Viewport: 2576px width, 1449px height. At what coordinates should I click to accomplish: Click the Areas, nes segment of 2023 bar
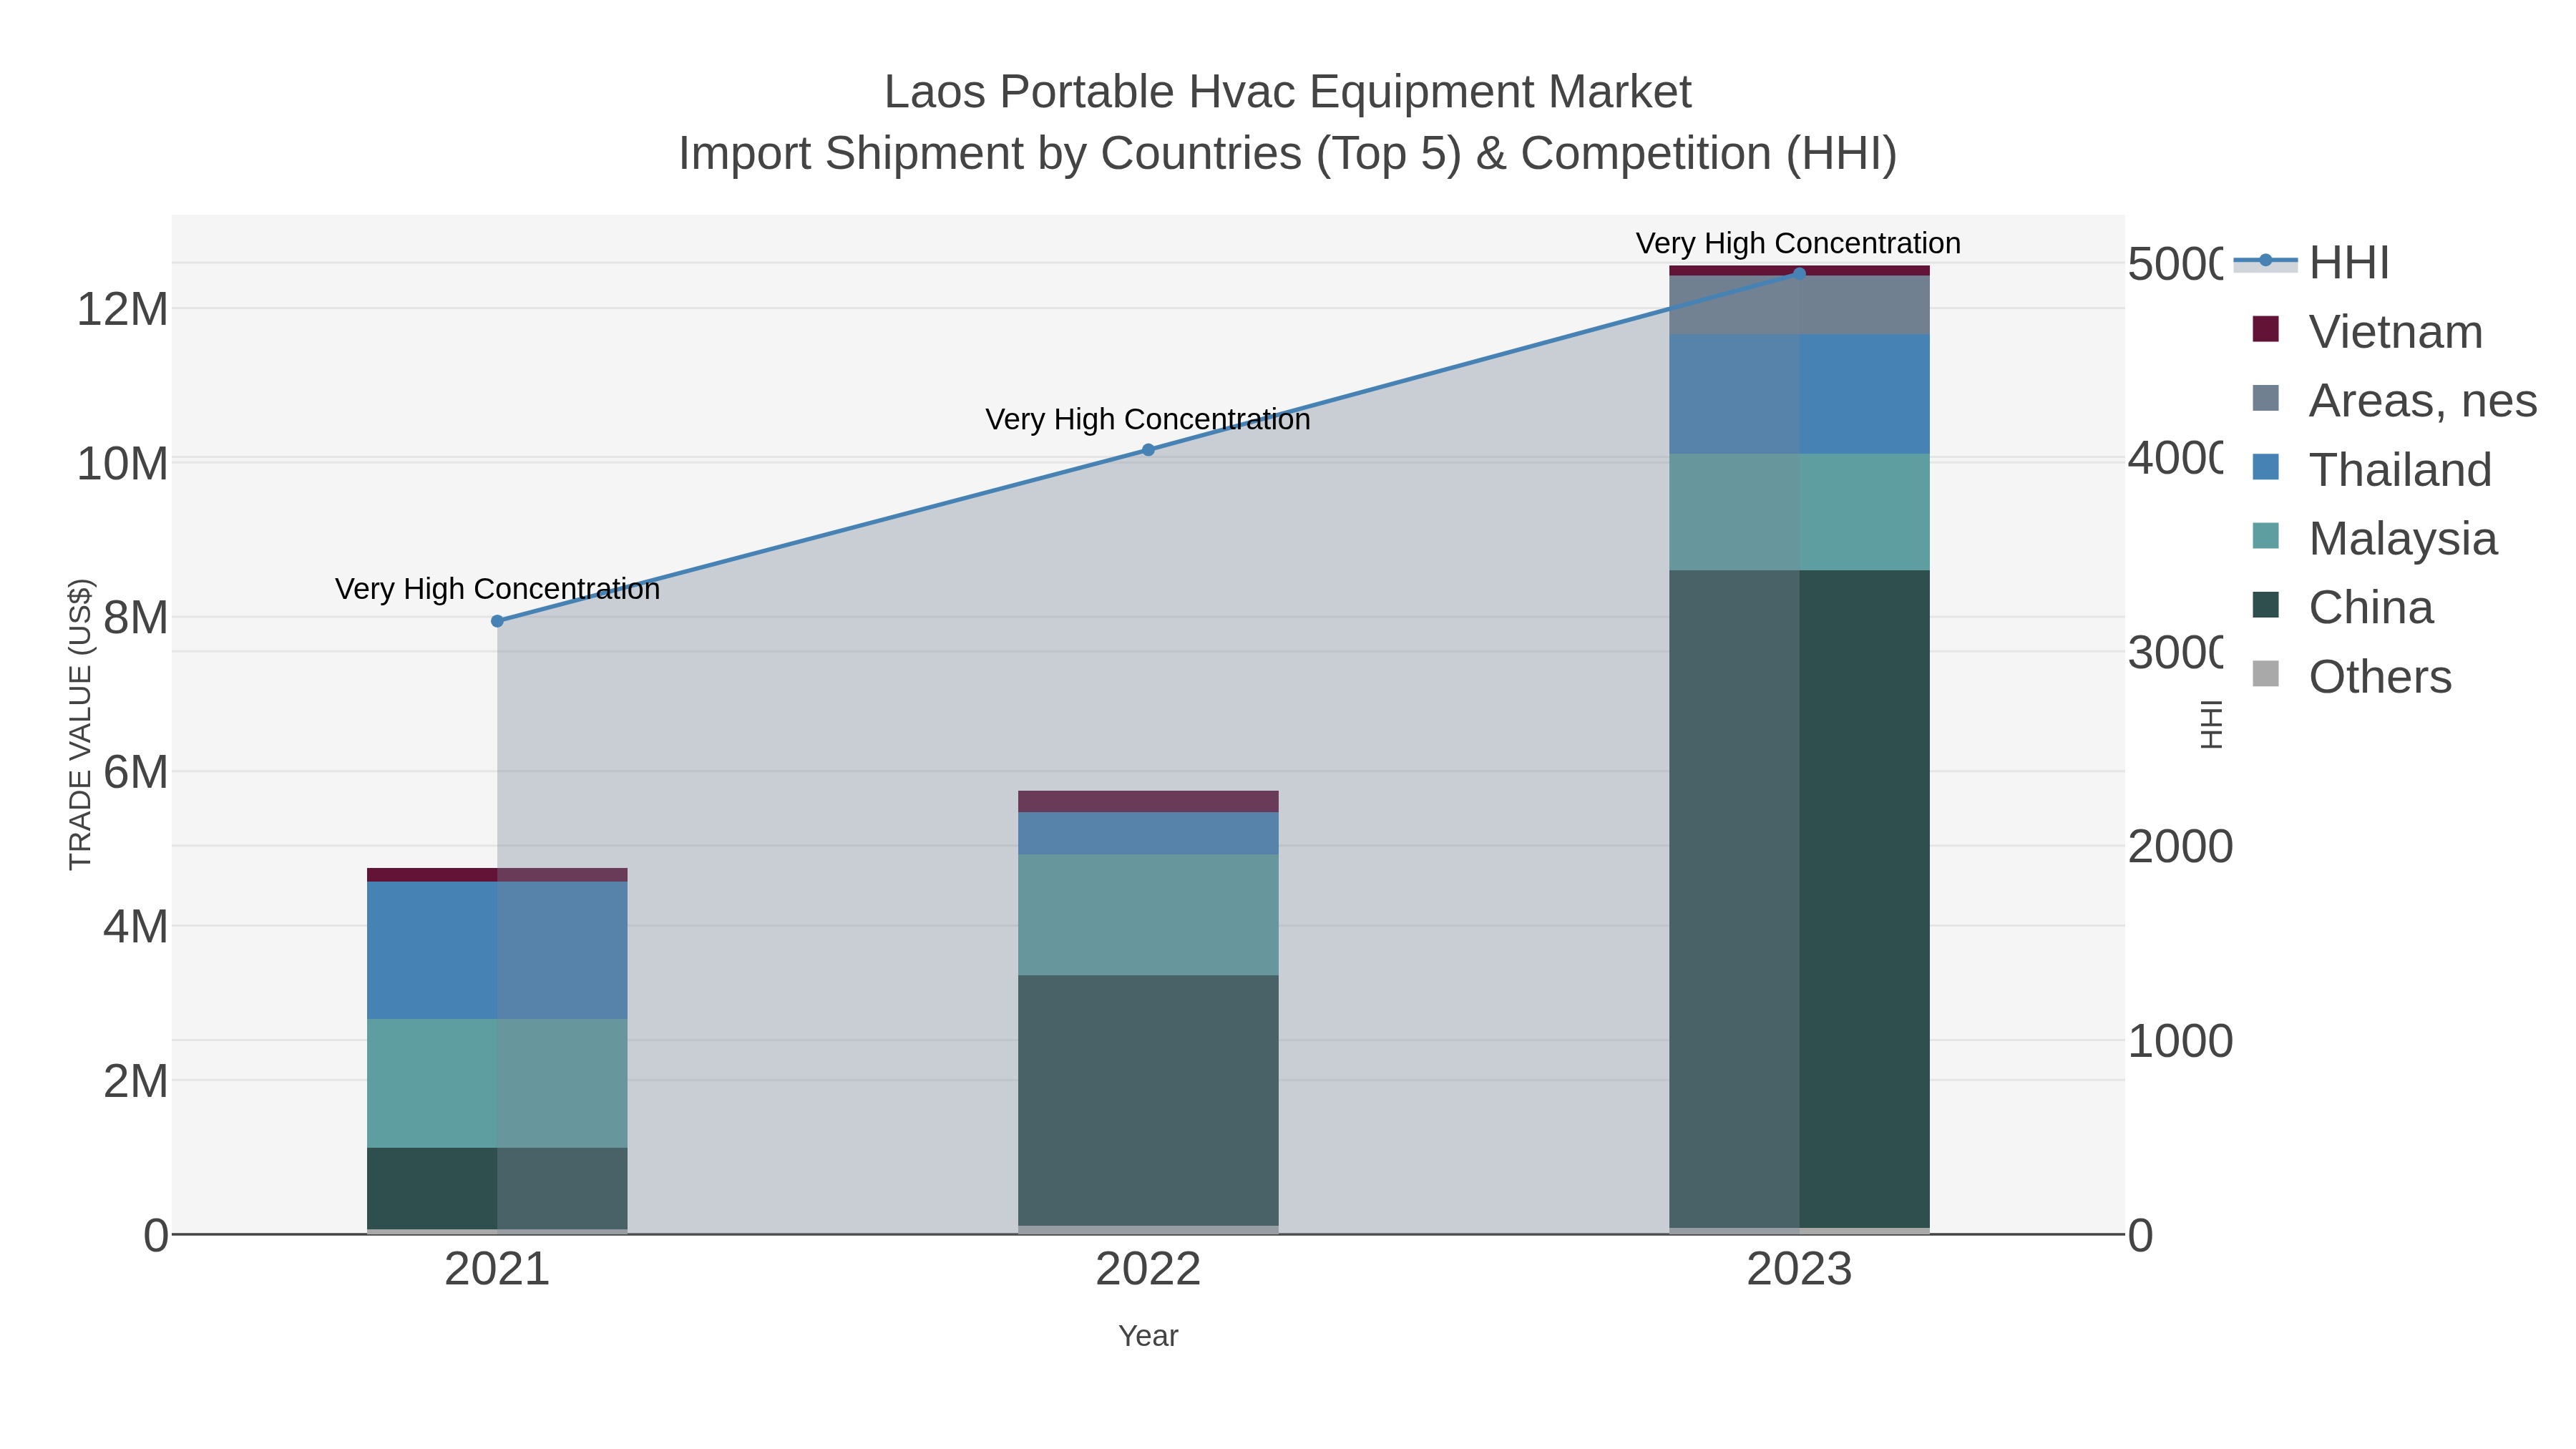coord(1799,305)
